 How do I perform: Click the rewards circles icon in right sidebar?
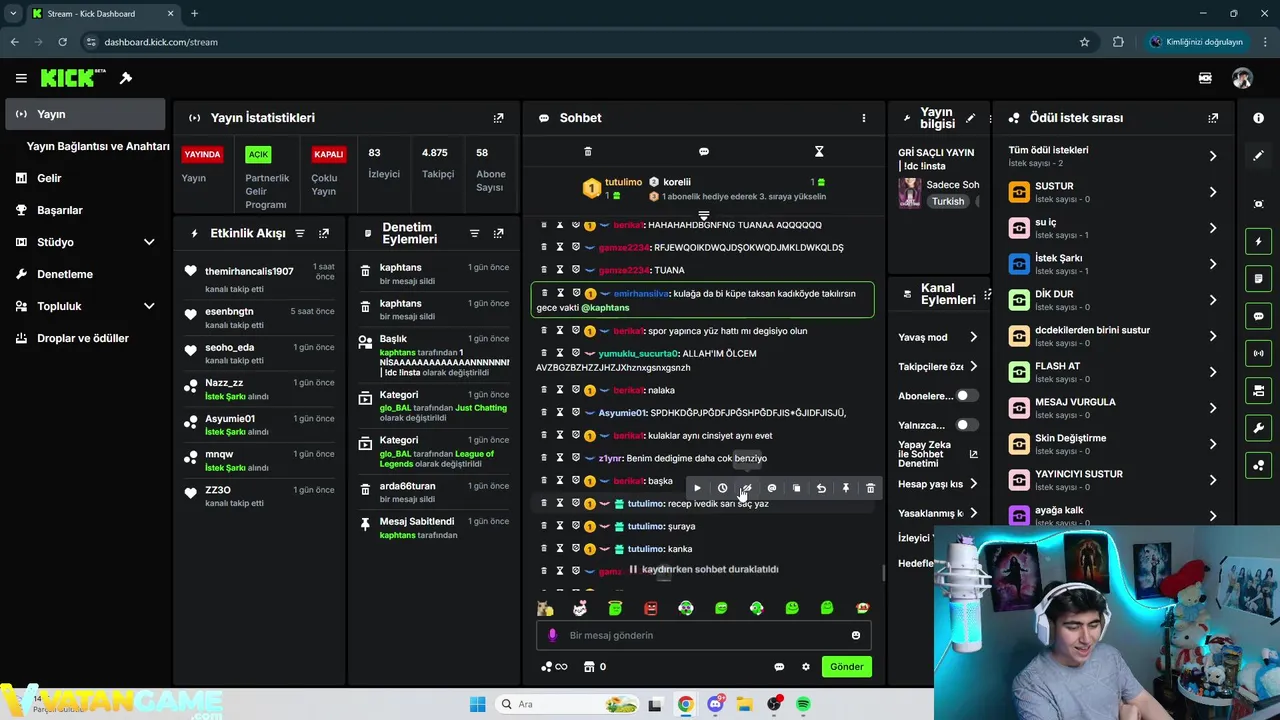pos(1258,465)
